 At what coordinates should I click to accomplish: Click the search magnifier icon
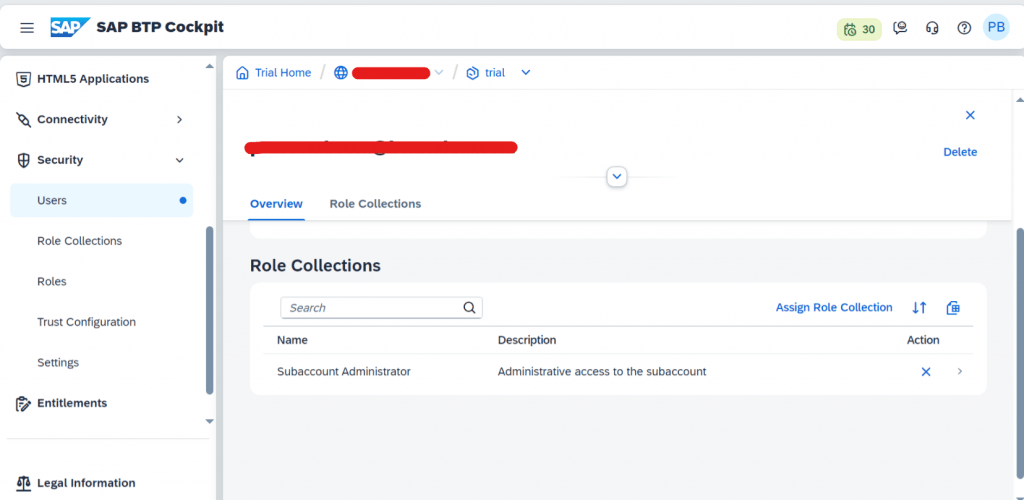469,307
